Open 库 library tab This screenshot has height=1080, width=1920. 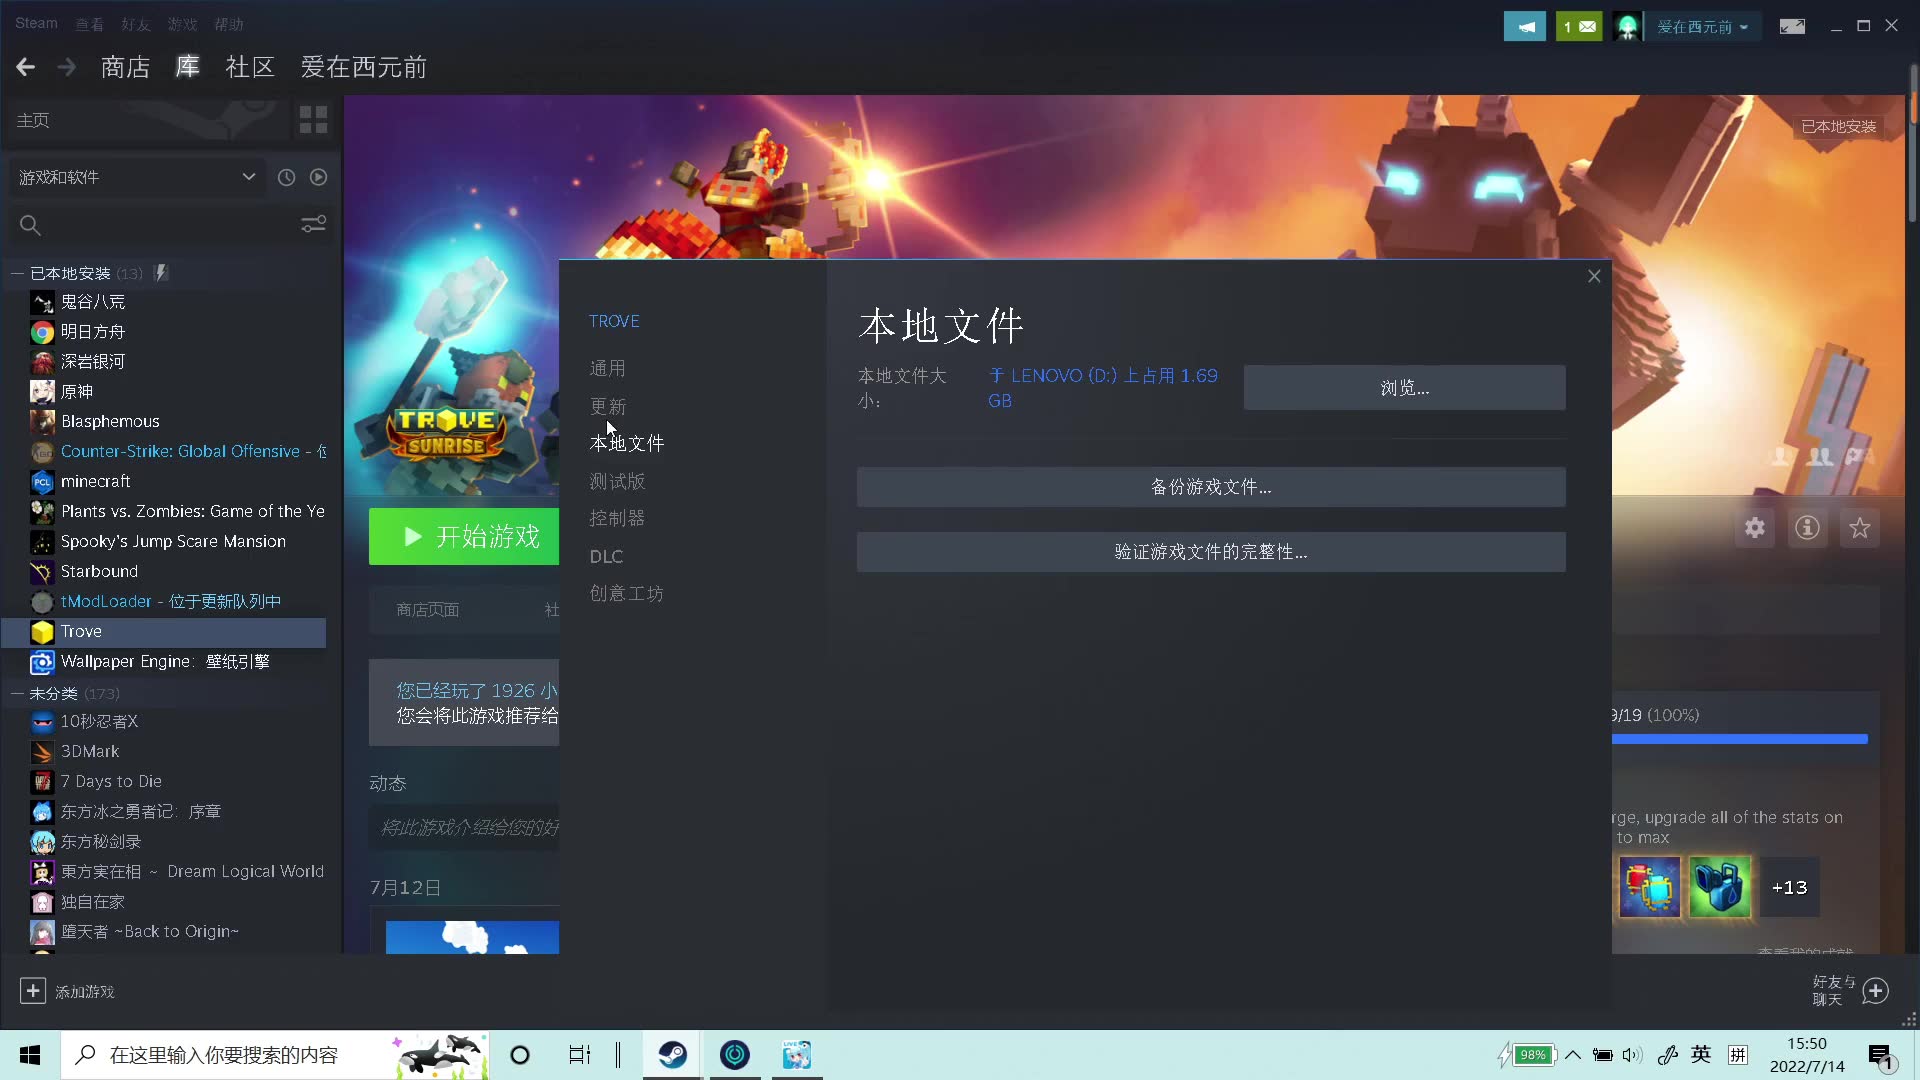(187, 67)
